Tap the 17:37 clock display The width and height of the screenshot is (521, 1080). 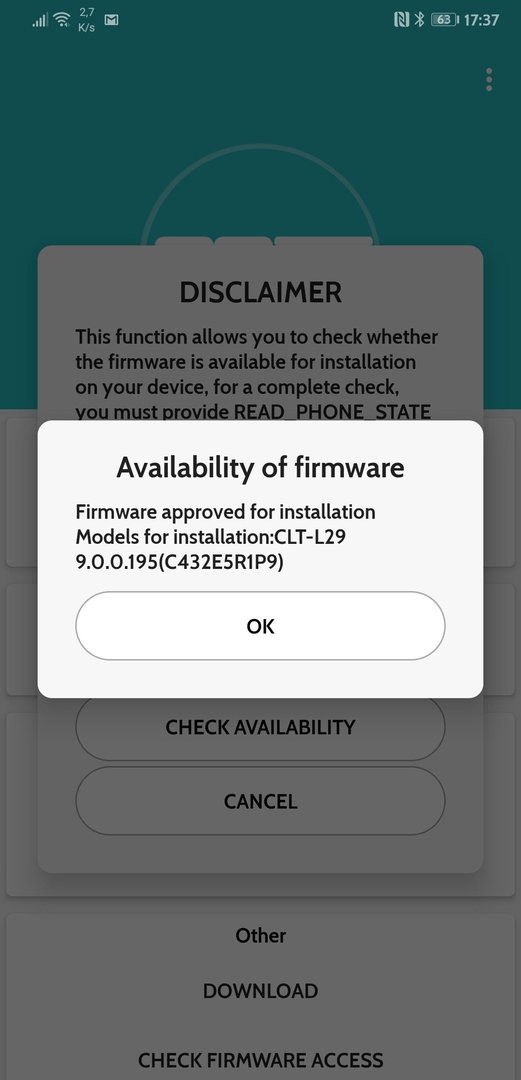pyautogui.click(x=481, y=20)
